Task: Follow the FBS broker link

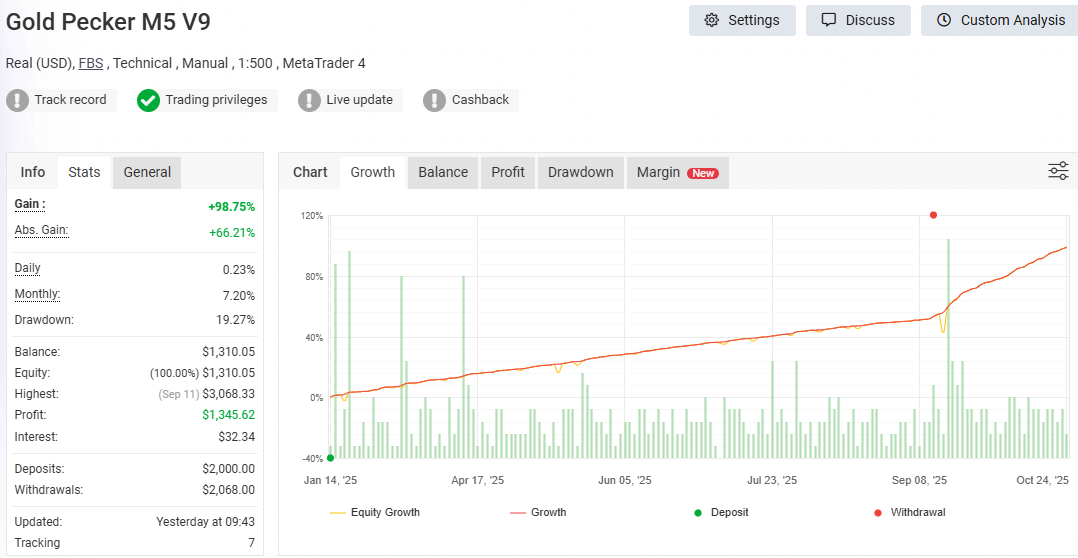Action: pyautogui.click(x=91, y=63)
